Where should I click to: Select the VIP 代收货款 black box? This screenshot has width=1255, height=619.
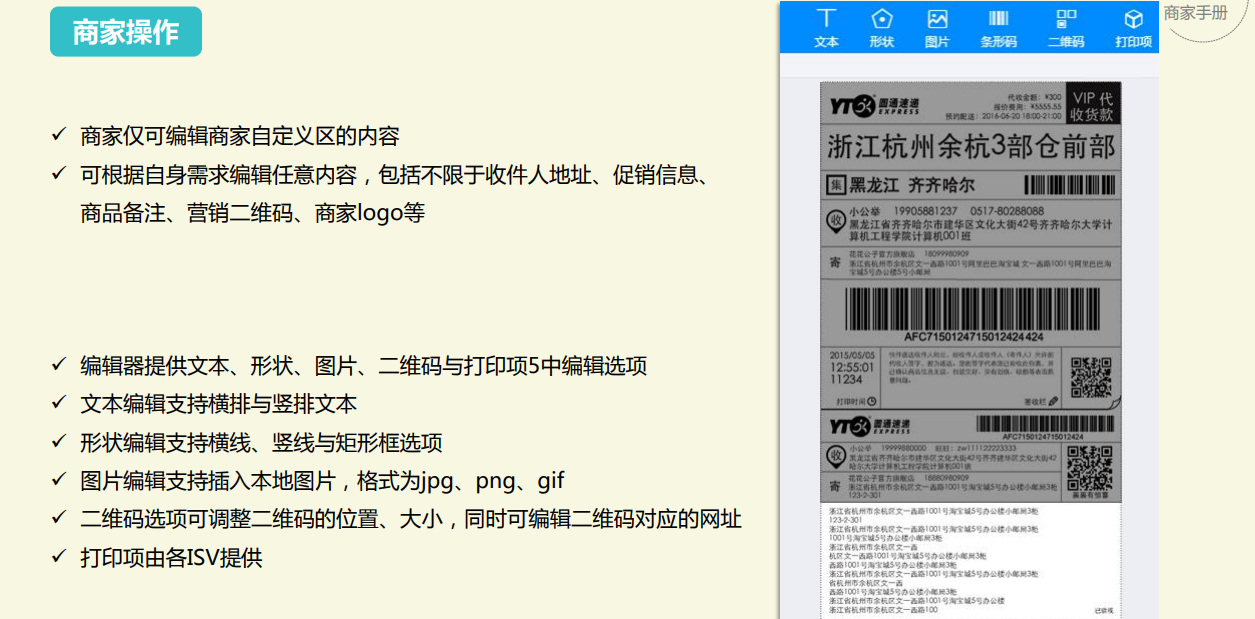click(1092, 105)
